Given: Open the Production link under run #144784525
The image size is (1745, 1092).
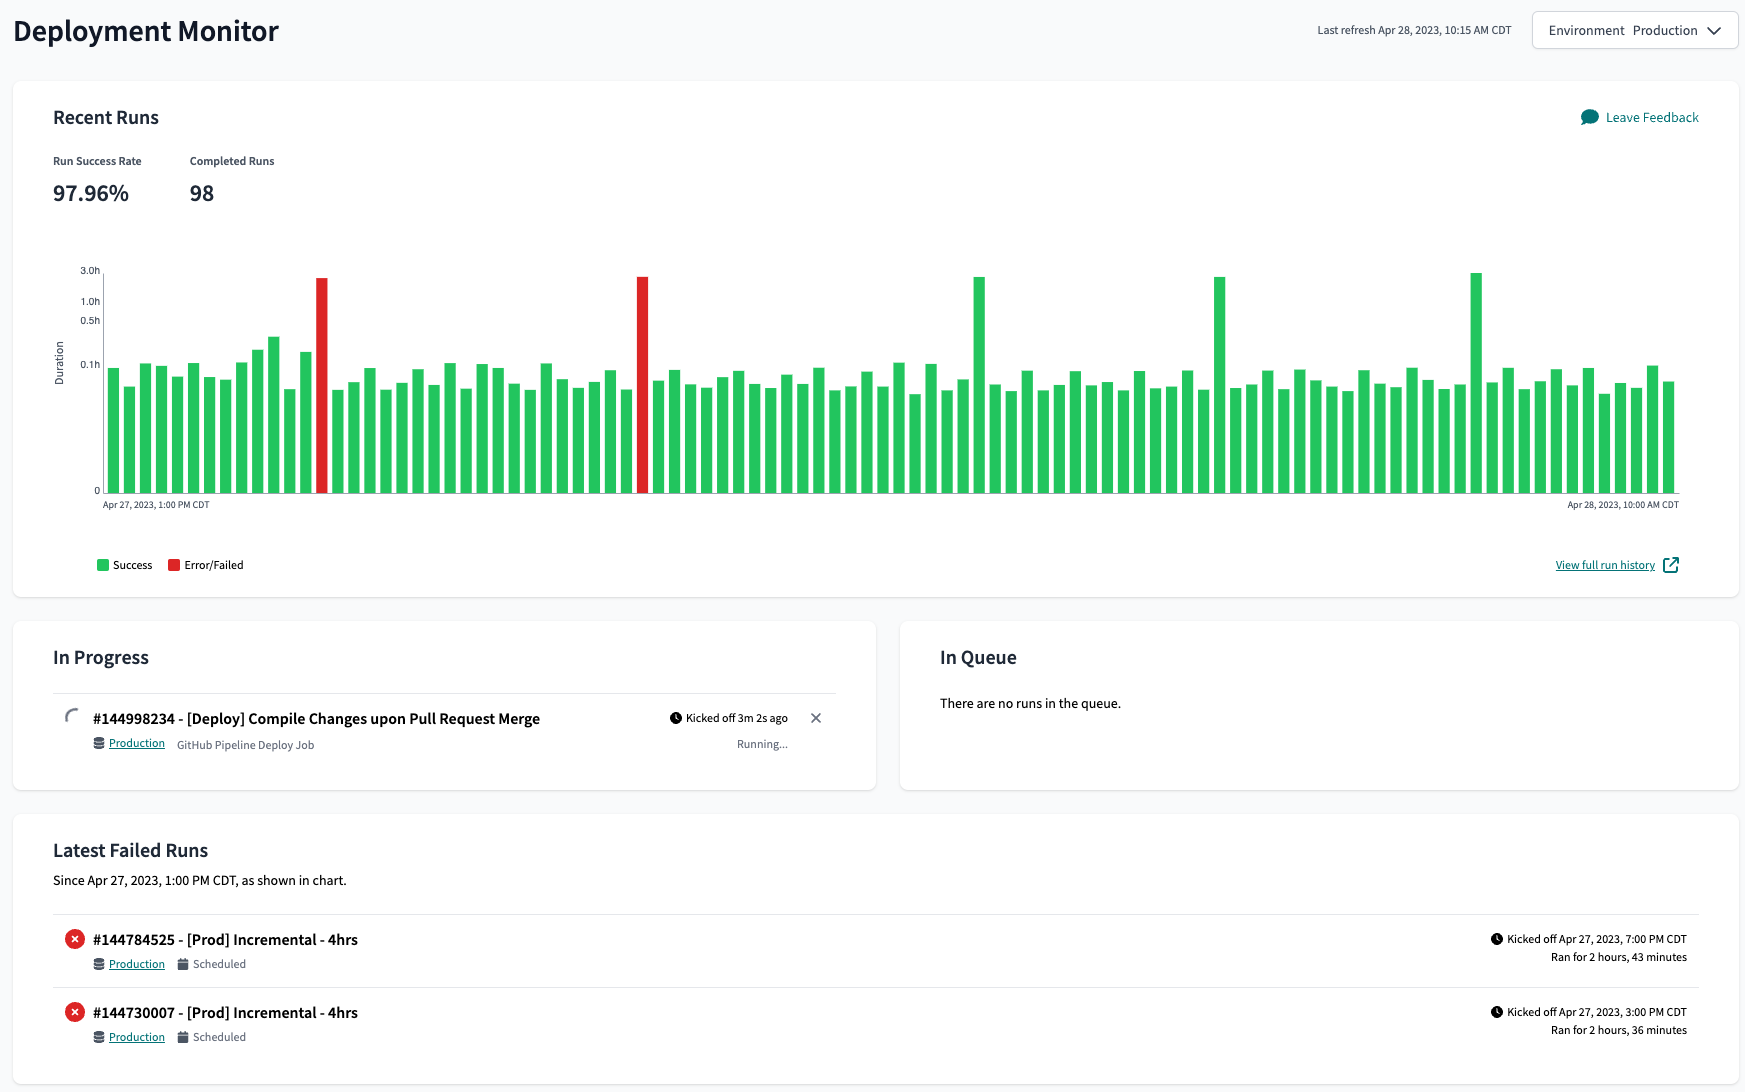Looking at the screenshot, I should (136, 963).
